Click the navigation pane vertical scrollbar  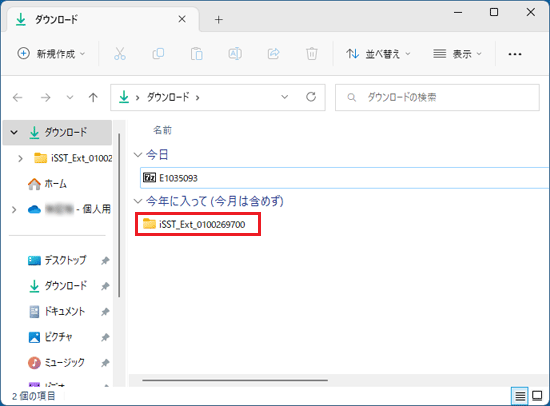point(119,215)
